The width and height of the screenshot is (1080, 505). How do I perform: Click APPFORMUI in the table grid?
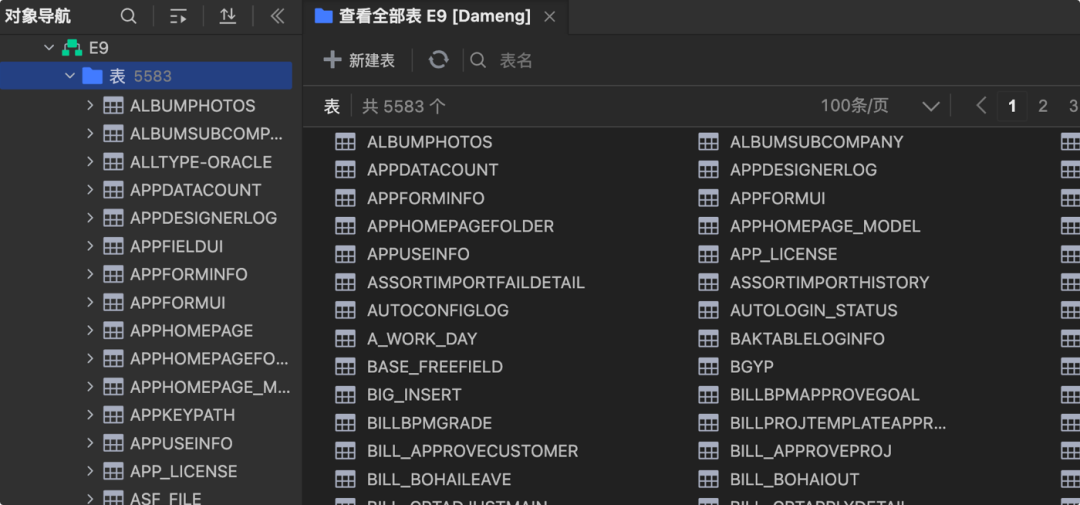coord(778,198)
